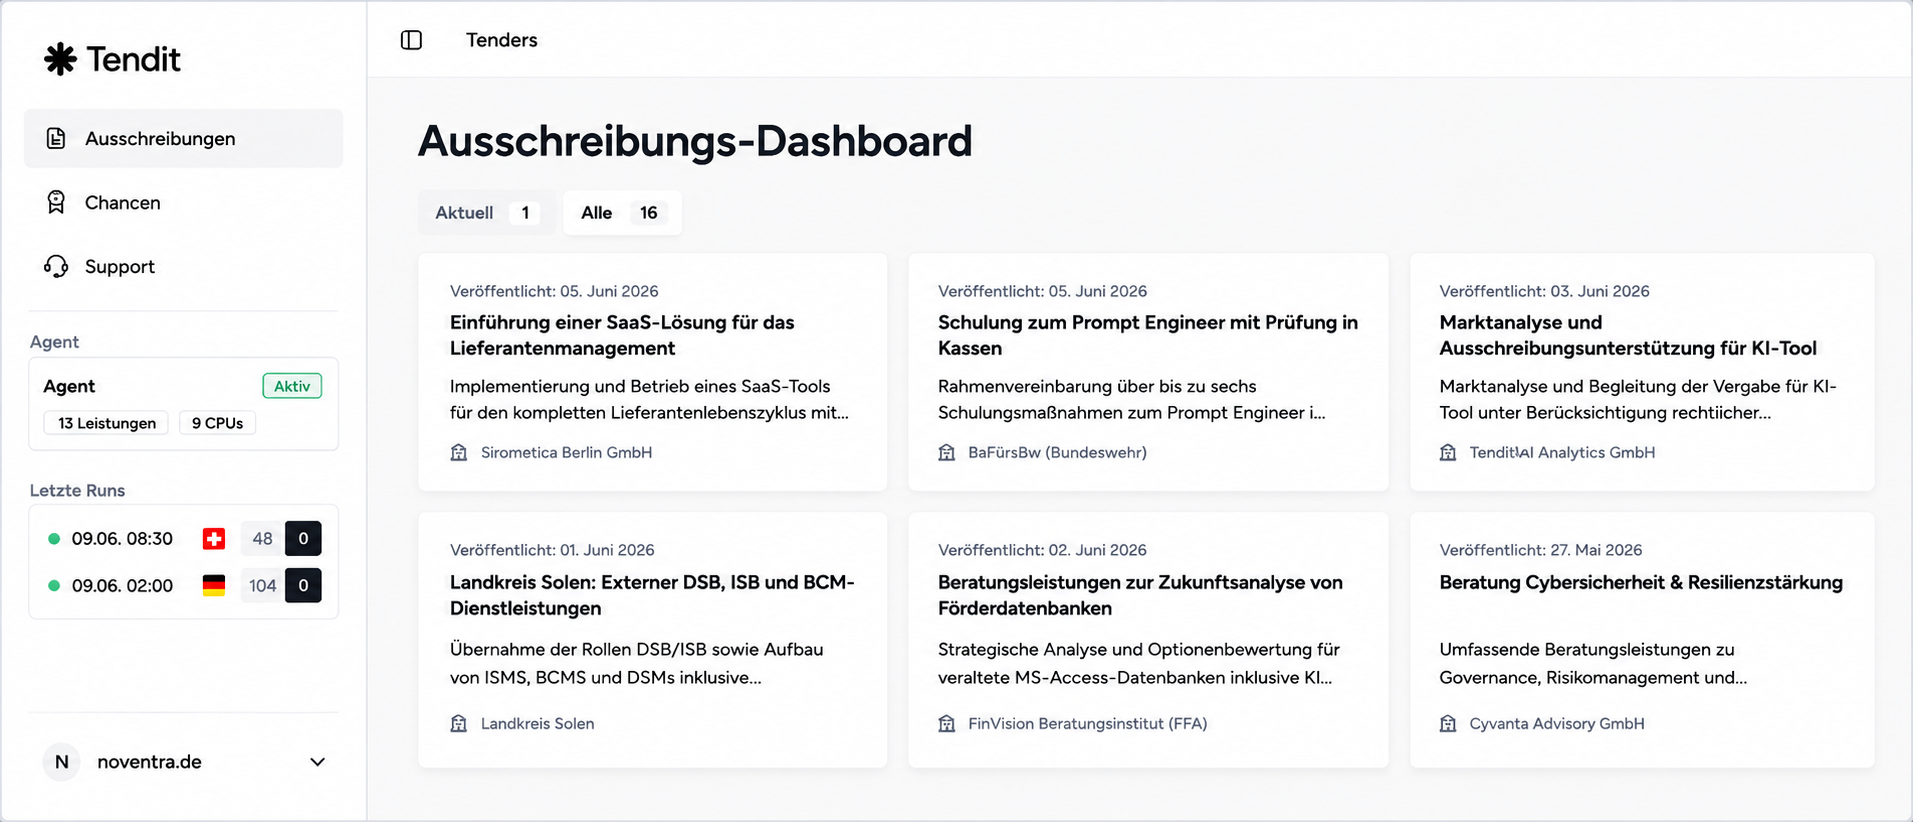Screen dimensions: 1913x822
Task: Click TenditAI Analytics GmbH company name
Action: pos(1562,452)
